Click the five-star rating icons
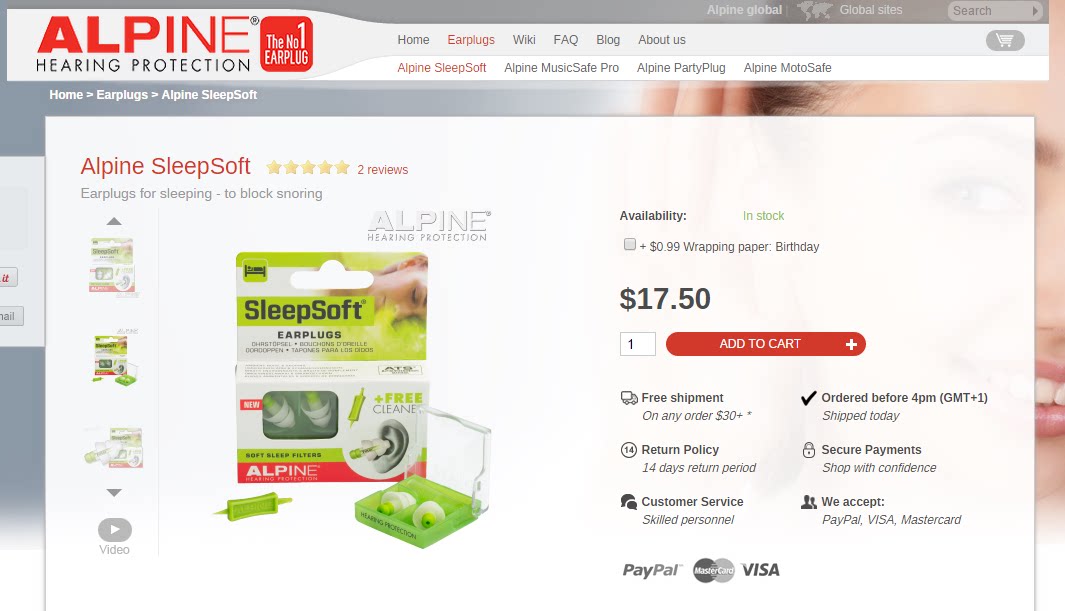This screenshot has width=1065, height=611. coord(308,168)
